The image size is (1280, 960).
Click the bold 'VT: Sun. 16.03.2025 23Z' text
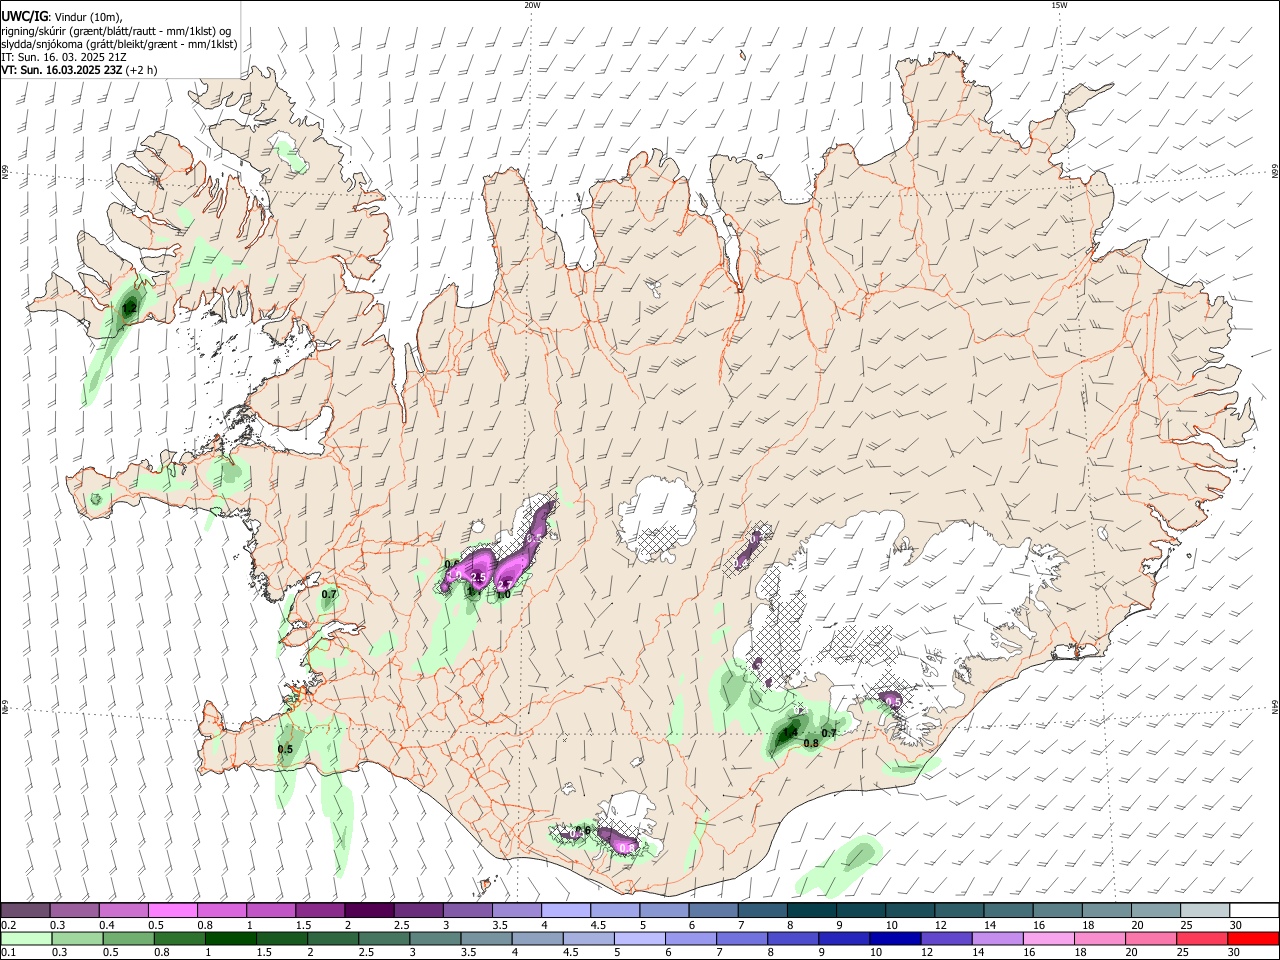(x=62, y=70)
